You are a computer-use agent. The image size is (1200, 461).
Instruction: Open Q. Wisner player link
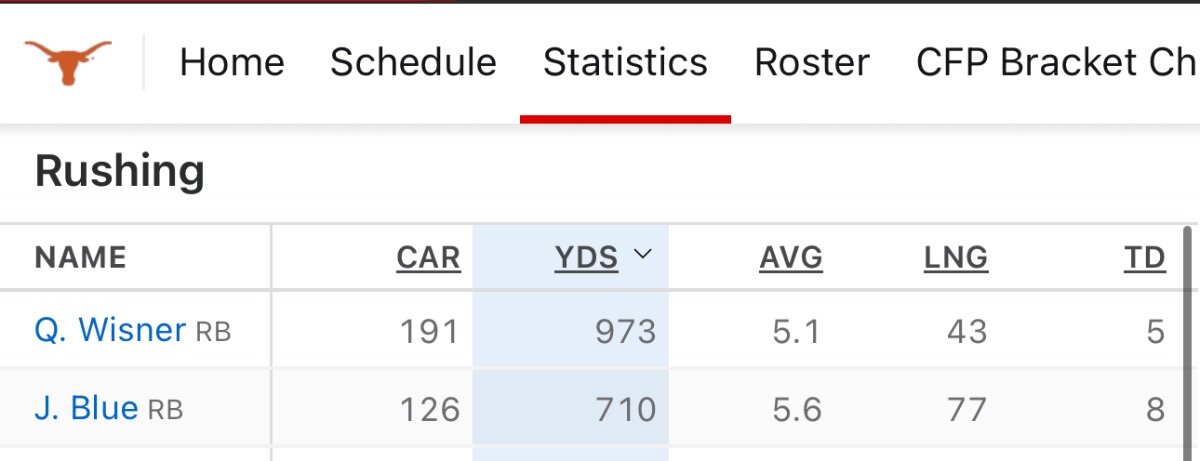pos(110,329)
